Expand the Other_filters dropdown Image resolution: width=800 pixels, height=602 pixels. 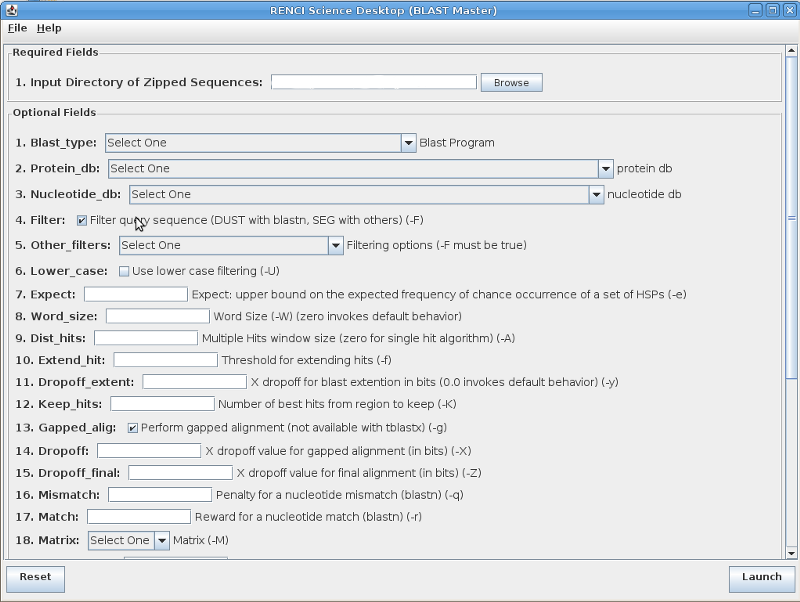335,245
